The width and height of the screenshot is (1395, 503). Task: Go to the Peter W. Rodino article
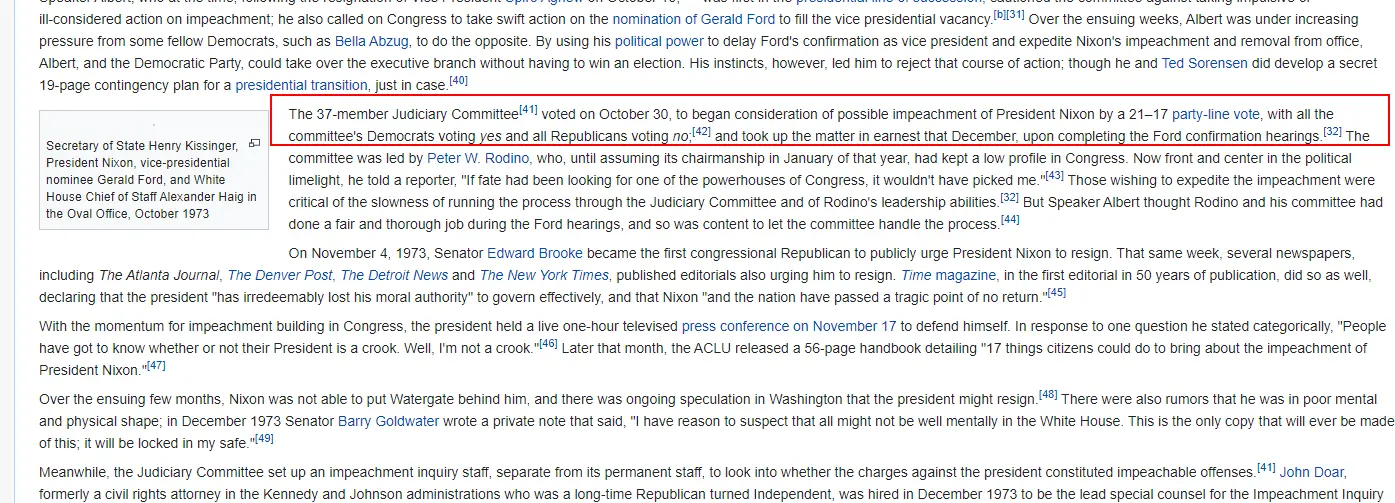[478, 158]
